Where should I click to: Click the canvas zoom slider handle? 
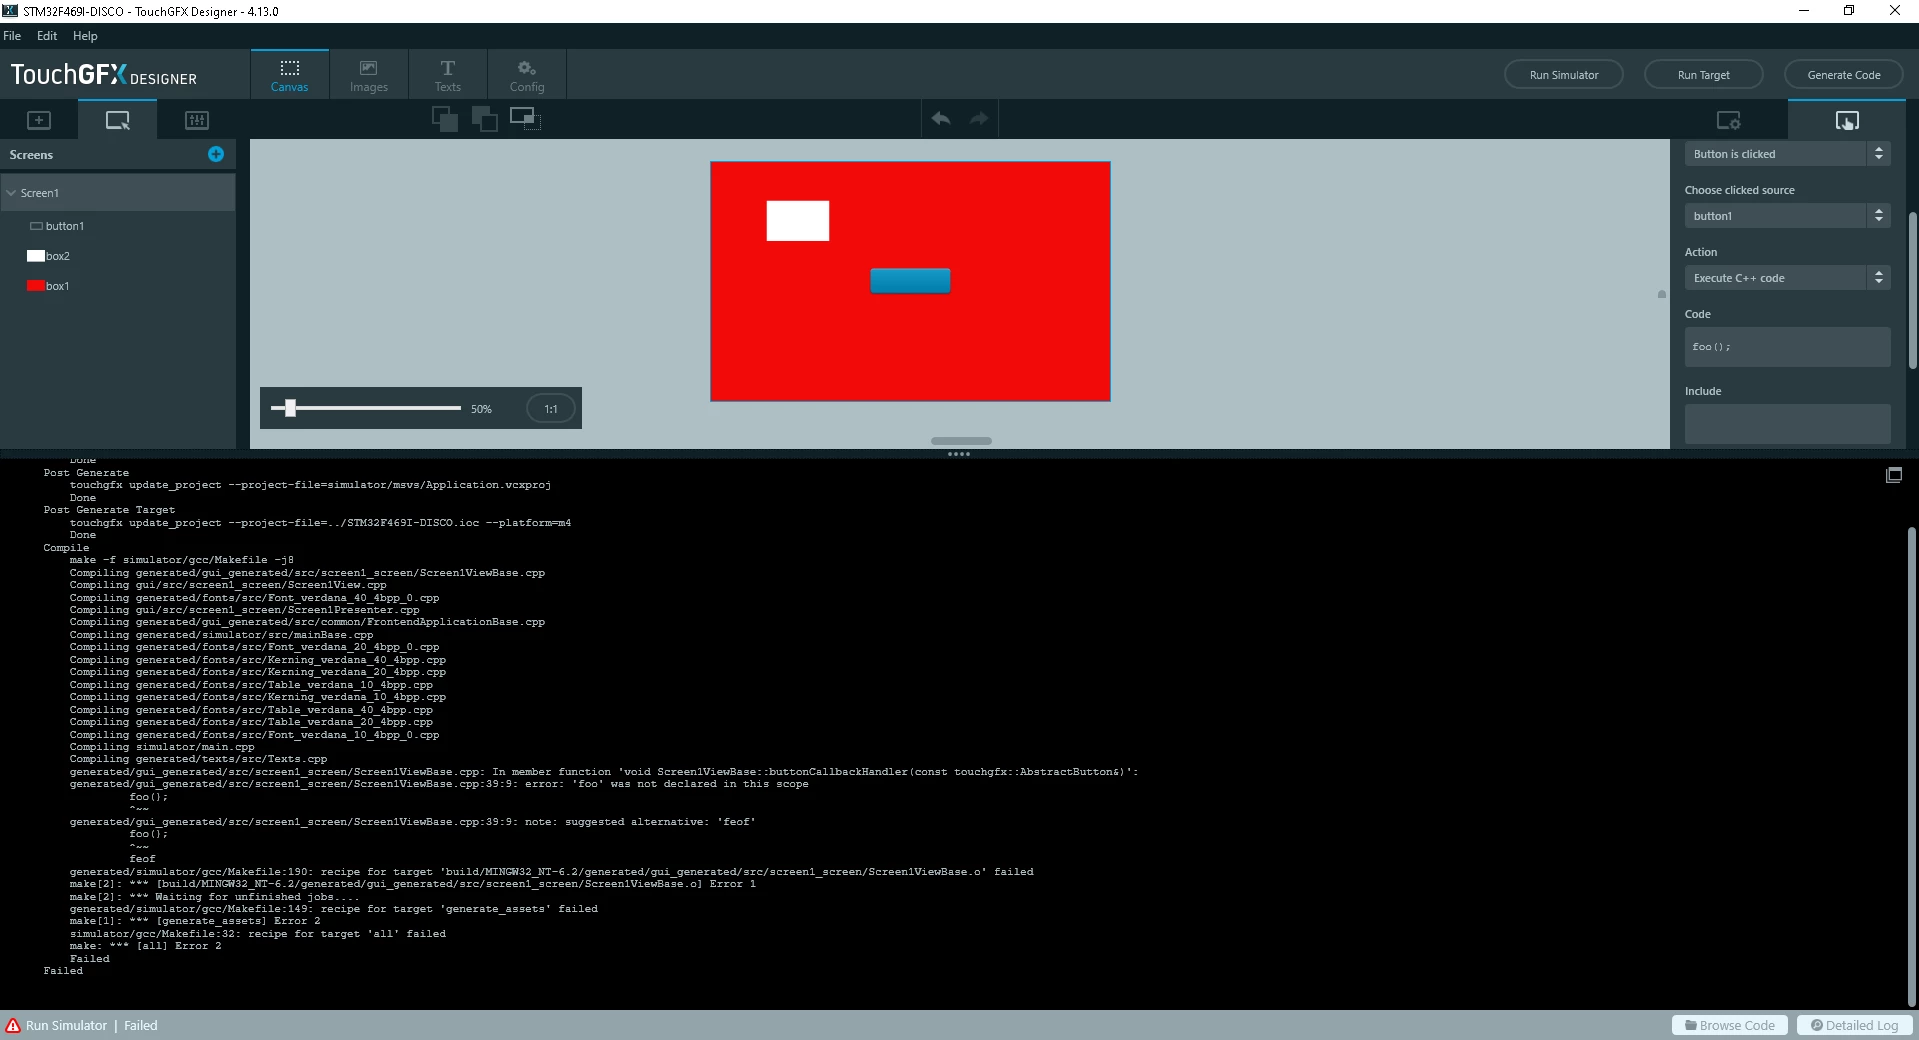pyautogui.click(x=290, y=408)
